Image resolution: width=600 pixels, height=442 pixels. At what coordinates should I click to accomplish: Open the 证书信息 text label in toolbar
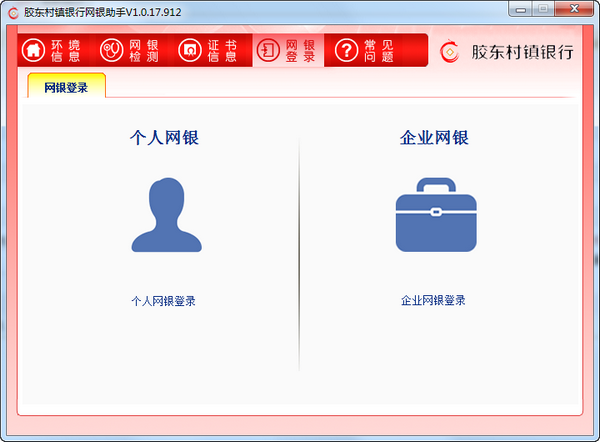(x=223, y=50)
